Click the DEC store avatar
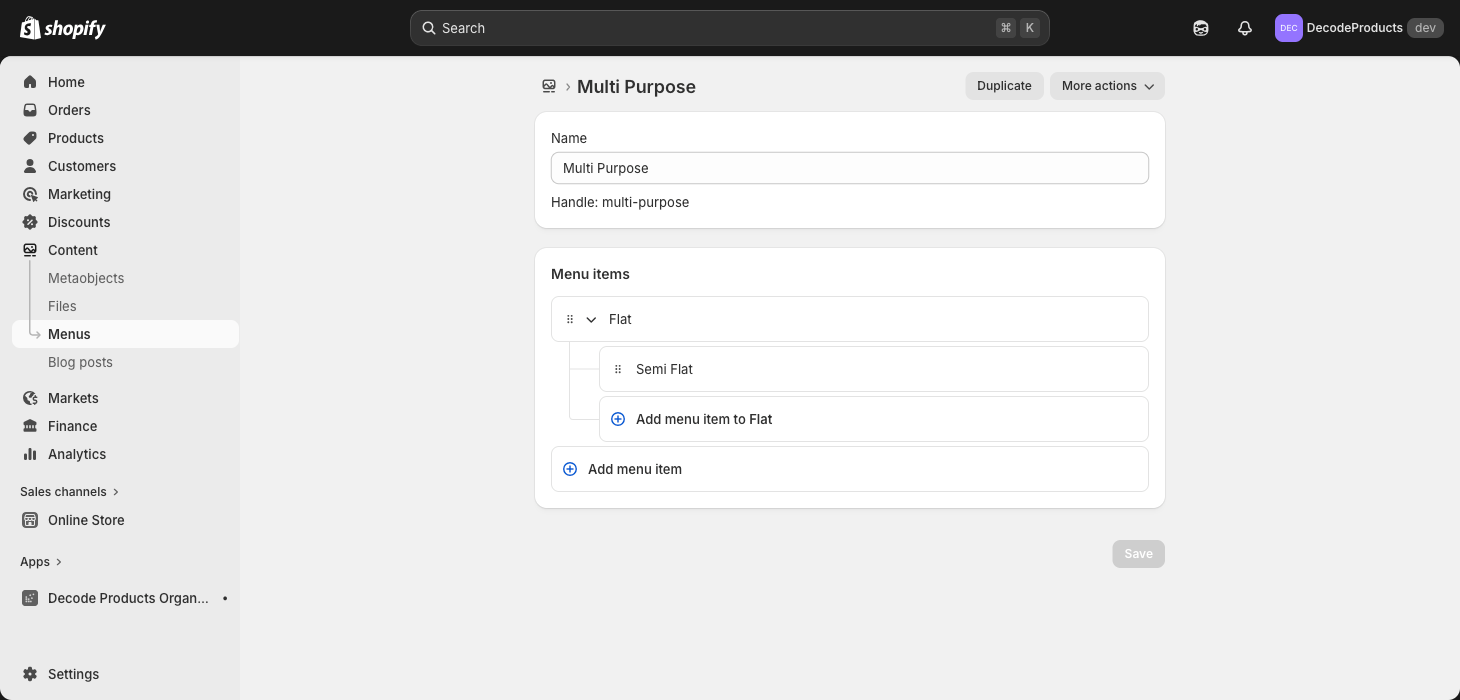Image resolution: width=1460 pixels, height=700 pixels. click(x=1288, y=28)
